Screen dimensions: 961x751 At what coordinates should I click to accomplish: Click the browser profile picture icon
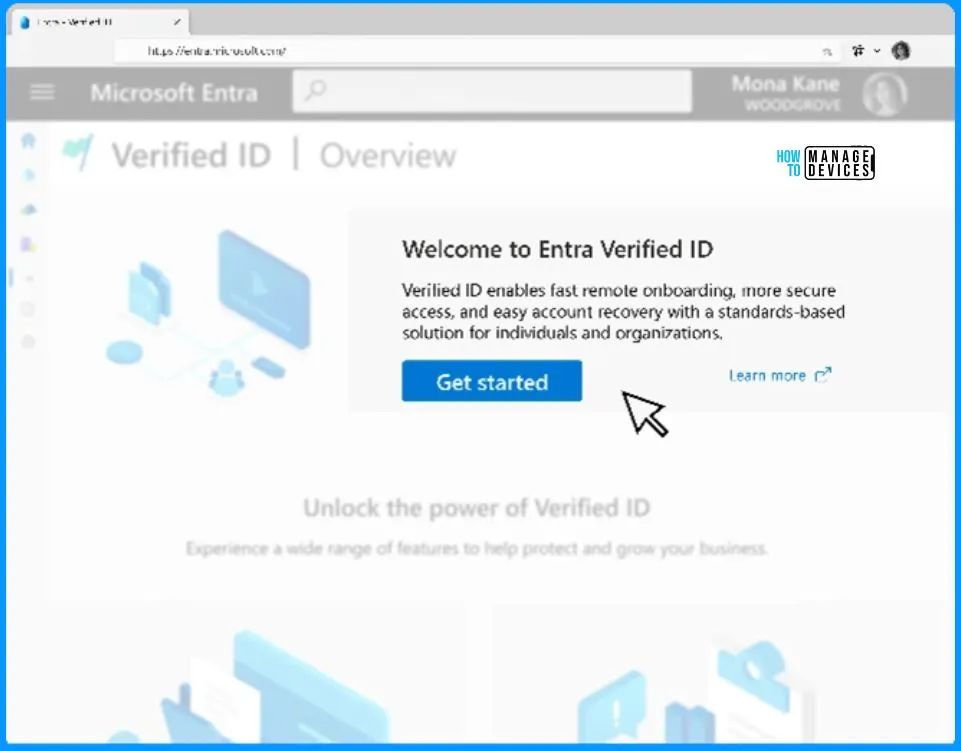[901, 51]
